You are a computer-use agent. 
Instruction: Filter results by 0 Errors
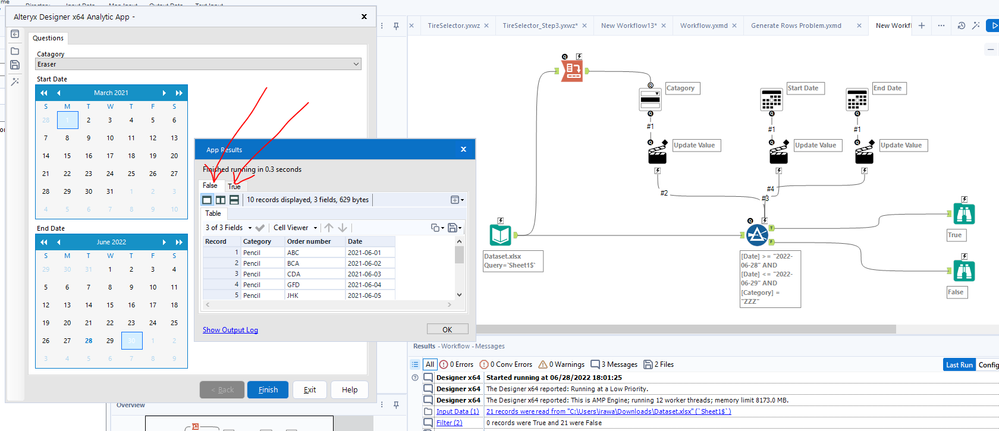click(457, 365)
